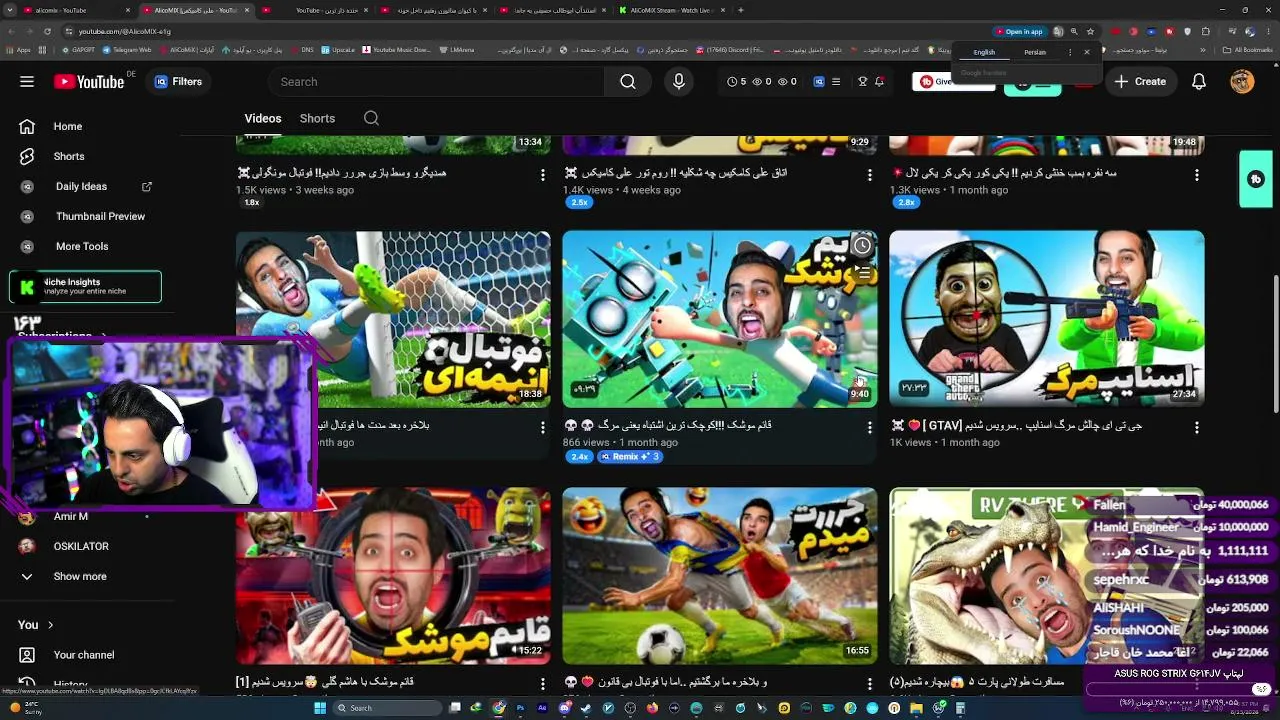Switch to the Shorts channel tab

click(x=317, y=118)
